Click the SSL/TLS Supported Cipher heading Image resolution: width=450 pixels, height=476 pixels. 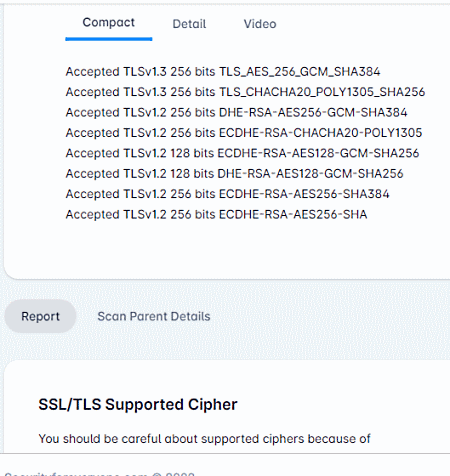point(138,404)
